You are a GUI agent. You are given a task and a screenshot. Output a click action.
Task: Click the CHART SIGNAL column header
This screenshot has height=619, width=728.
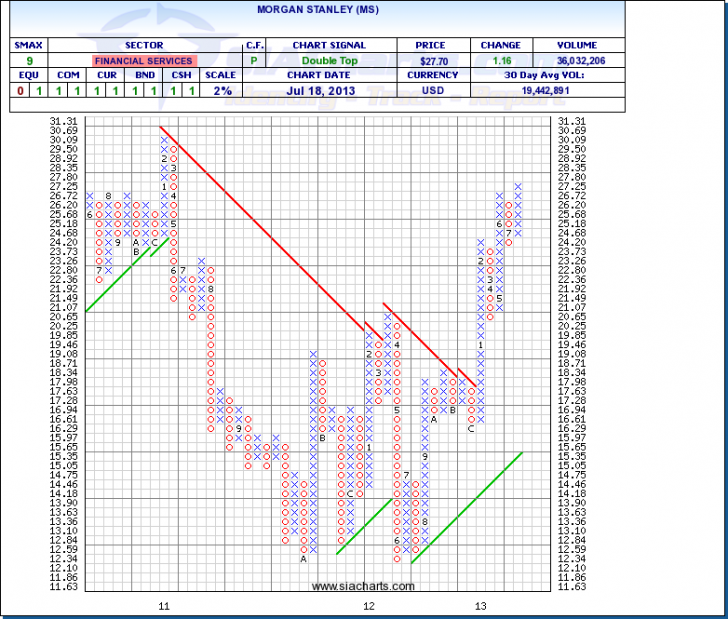pos(331,45)
